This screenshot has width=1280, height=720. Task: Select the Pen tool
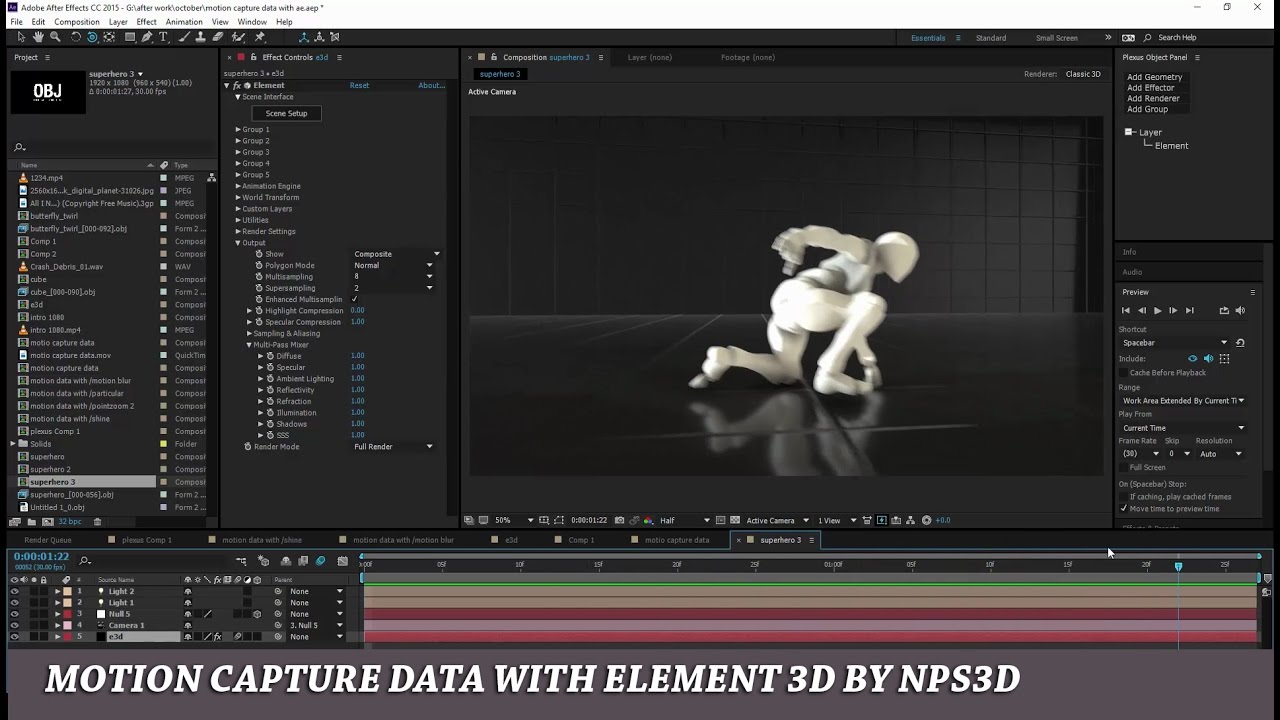[x=146, y=37]
